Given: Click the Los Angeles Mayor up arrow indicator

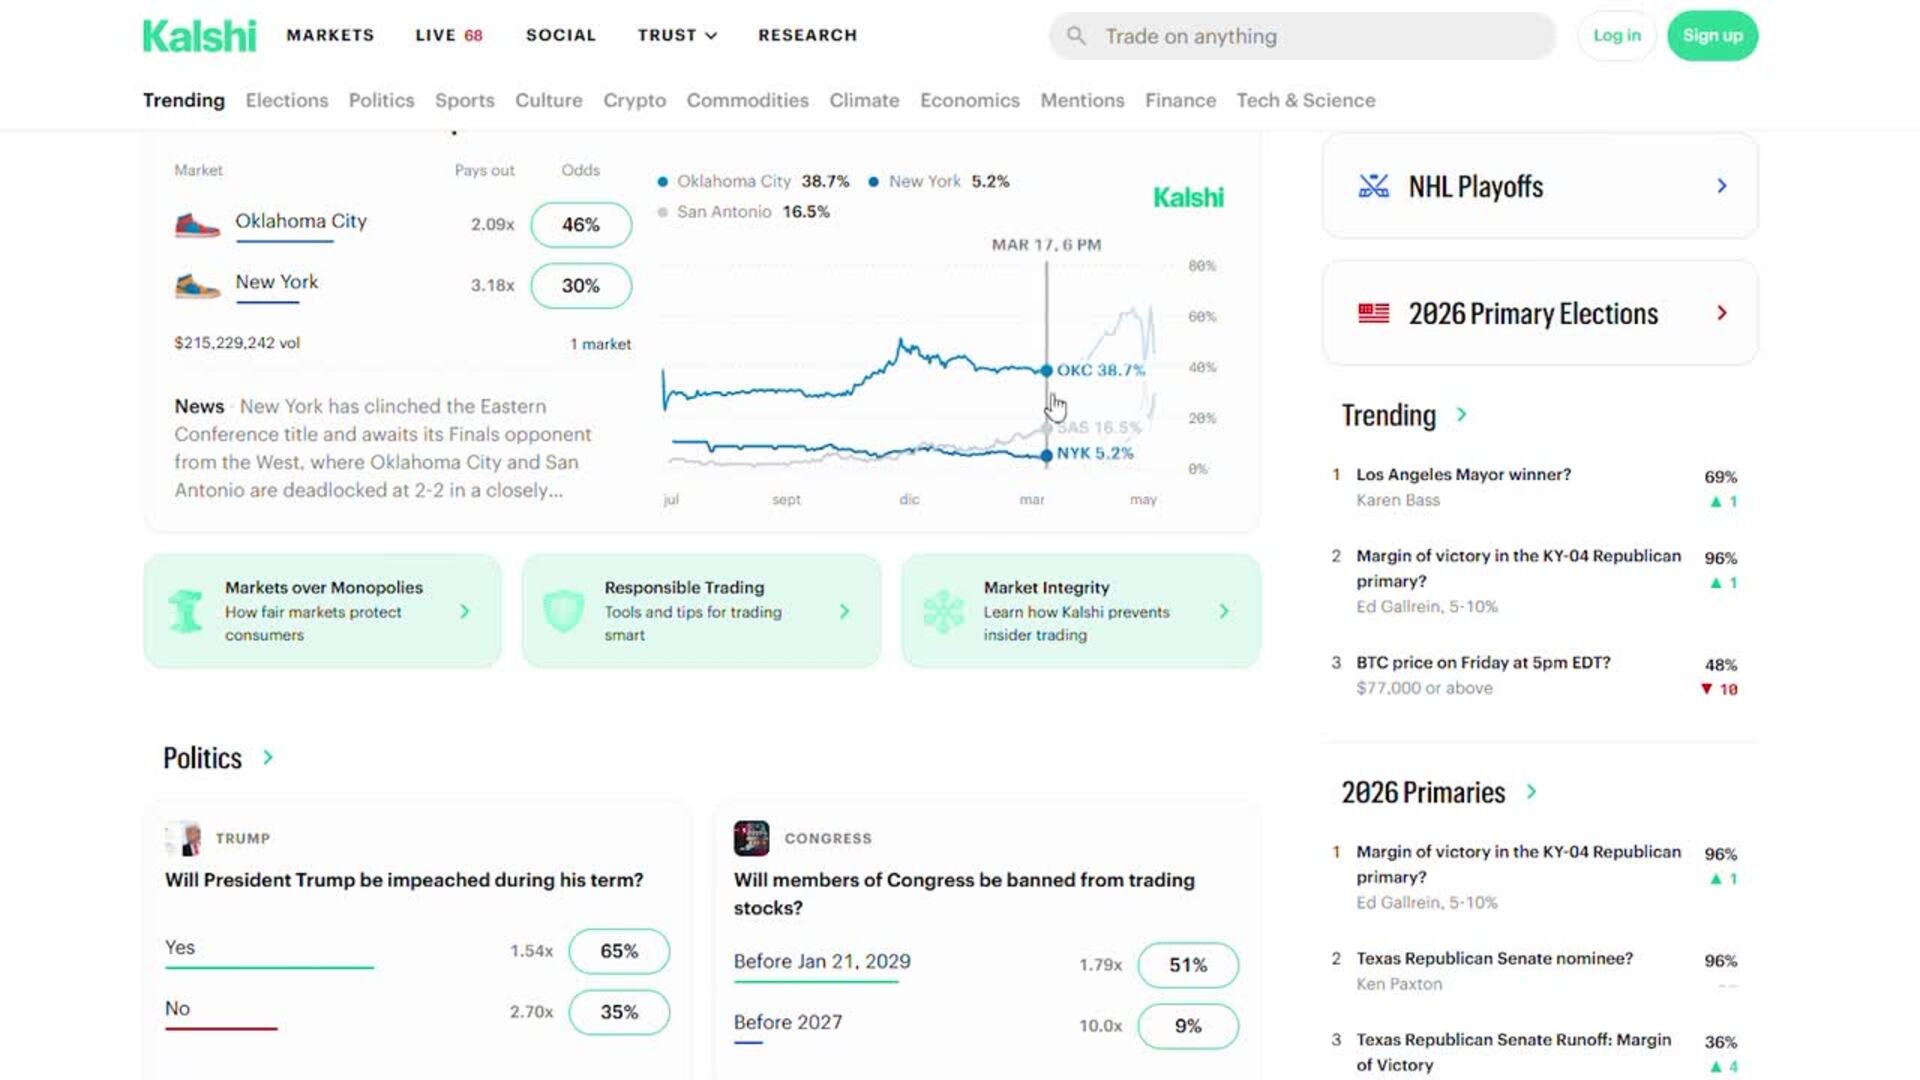Looking at the screenshot, I should 1716,502.
